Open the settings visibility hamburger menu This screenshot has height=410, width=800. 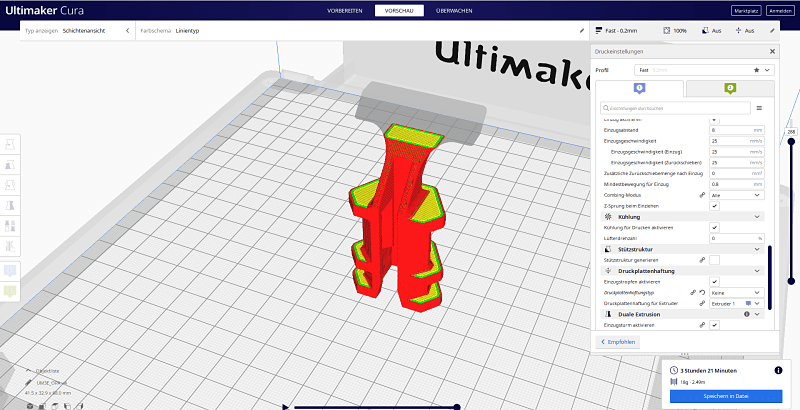click(759, 108)
